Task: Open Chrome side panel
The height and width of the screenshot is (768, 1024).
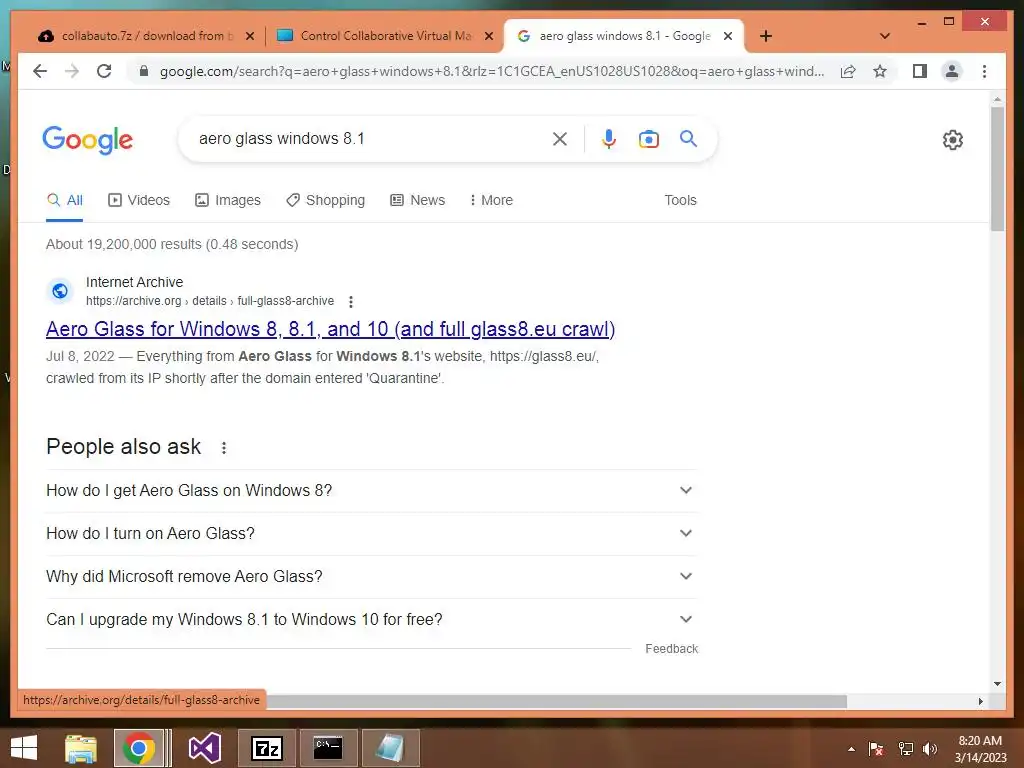Action: tap(920, 71)
